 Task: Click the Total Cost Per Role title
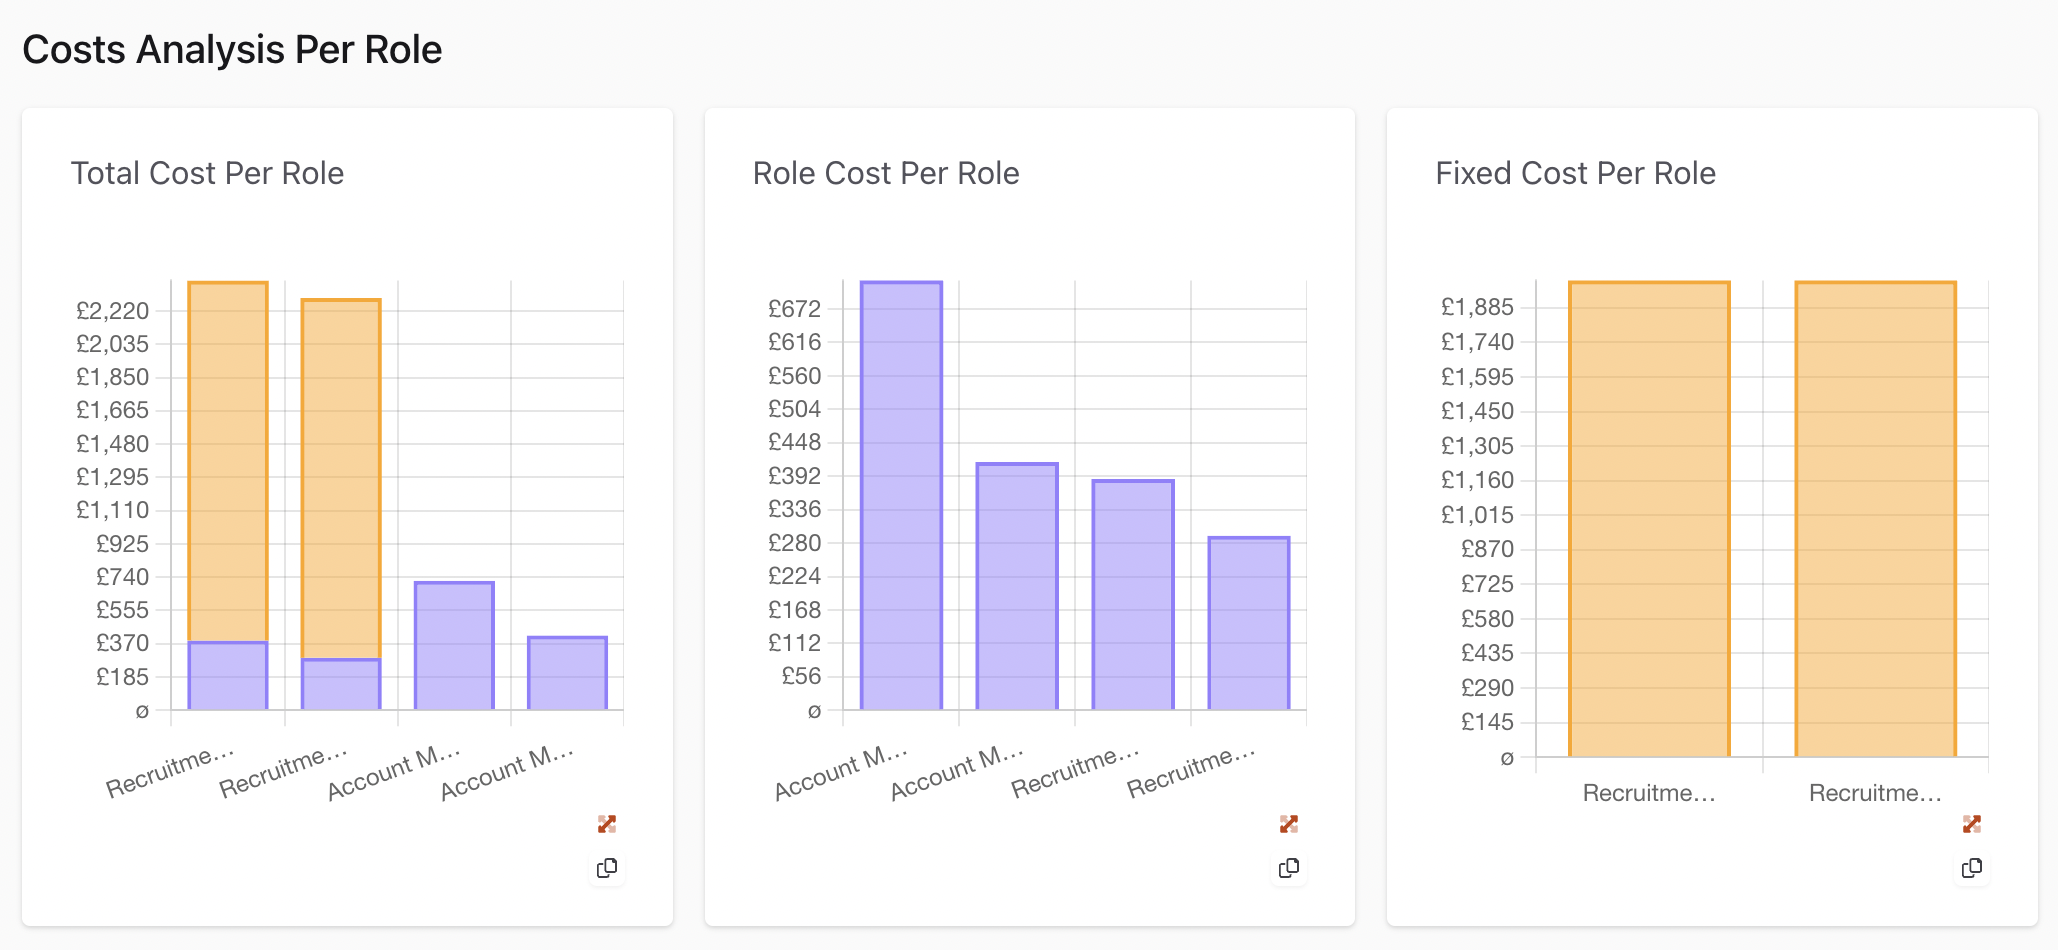[207, 173]
